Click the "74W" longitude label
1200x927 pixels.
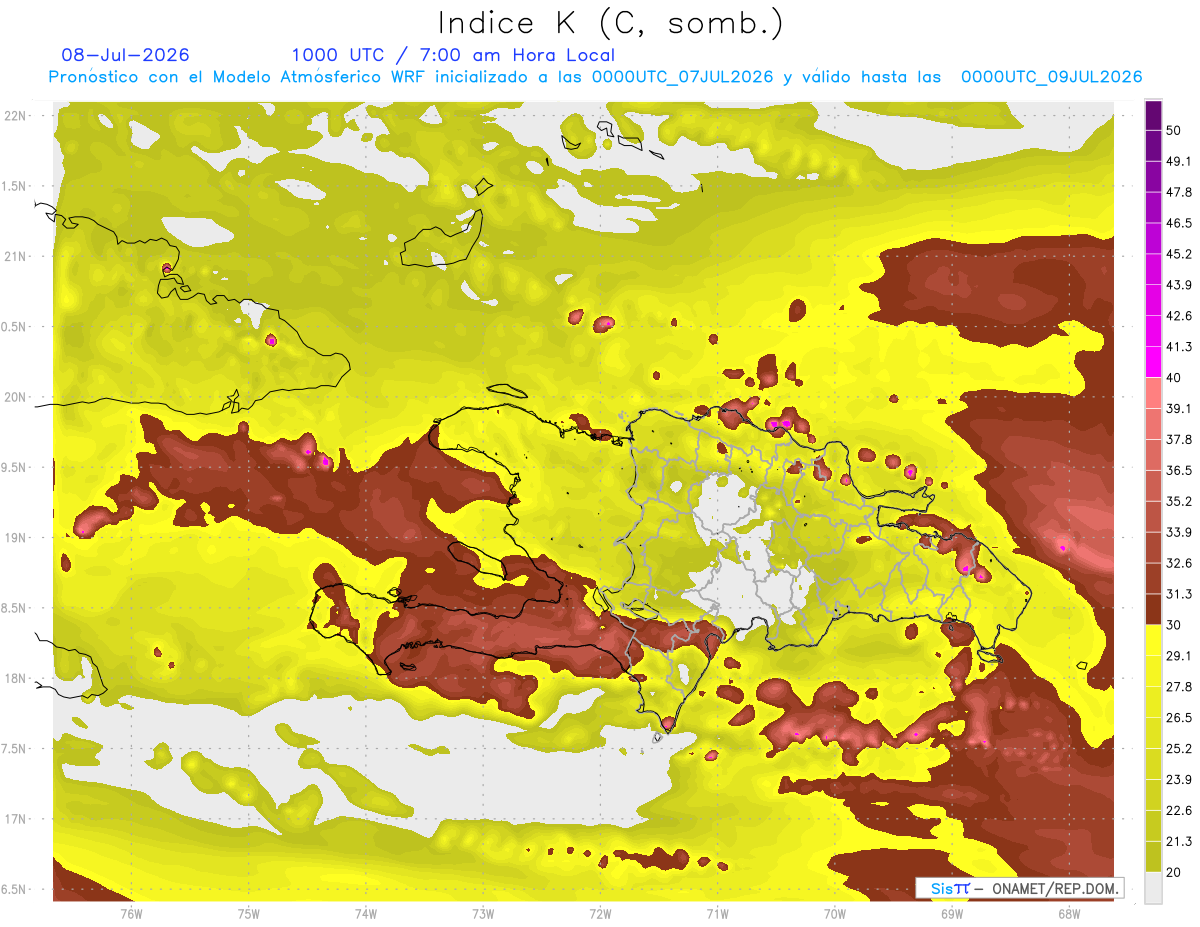click(x=366, y=913)
